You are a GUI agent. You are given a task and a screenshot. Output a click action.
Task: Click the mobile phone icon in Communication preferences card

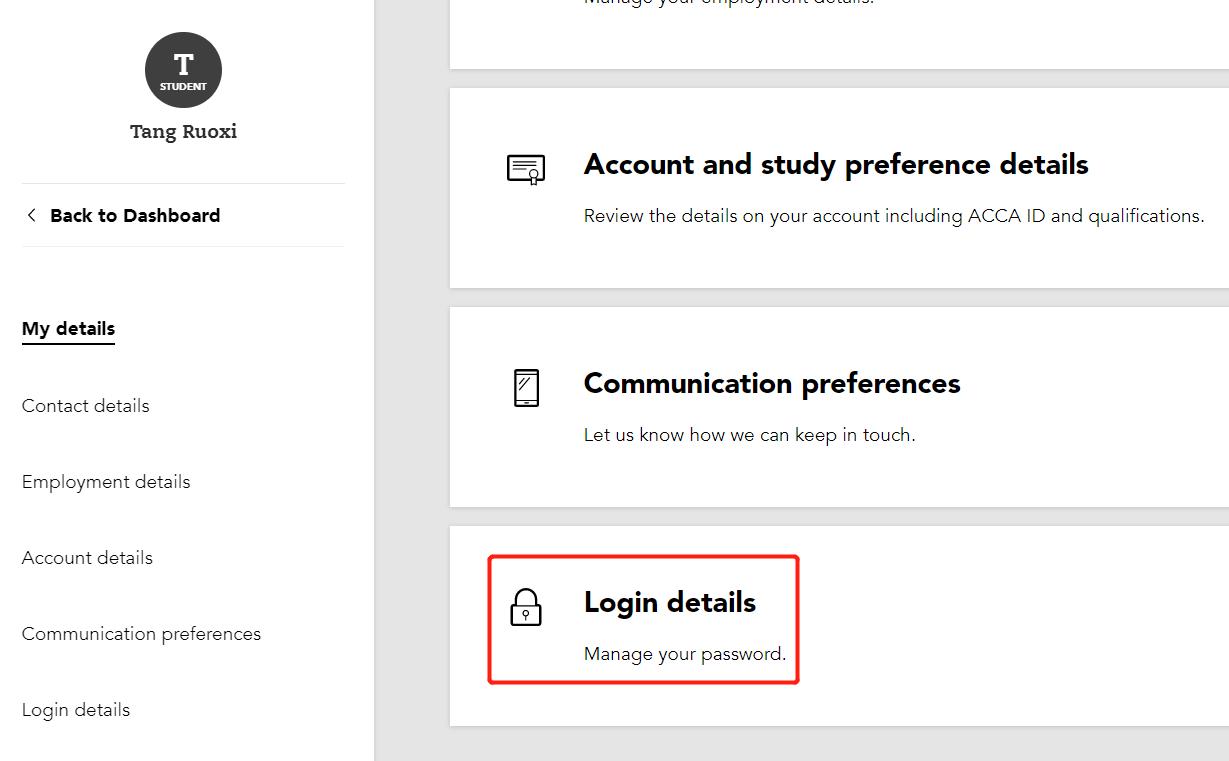tap(526, 388)
